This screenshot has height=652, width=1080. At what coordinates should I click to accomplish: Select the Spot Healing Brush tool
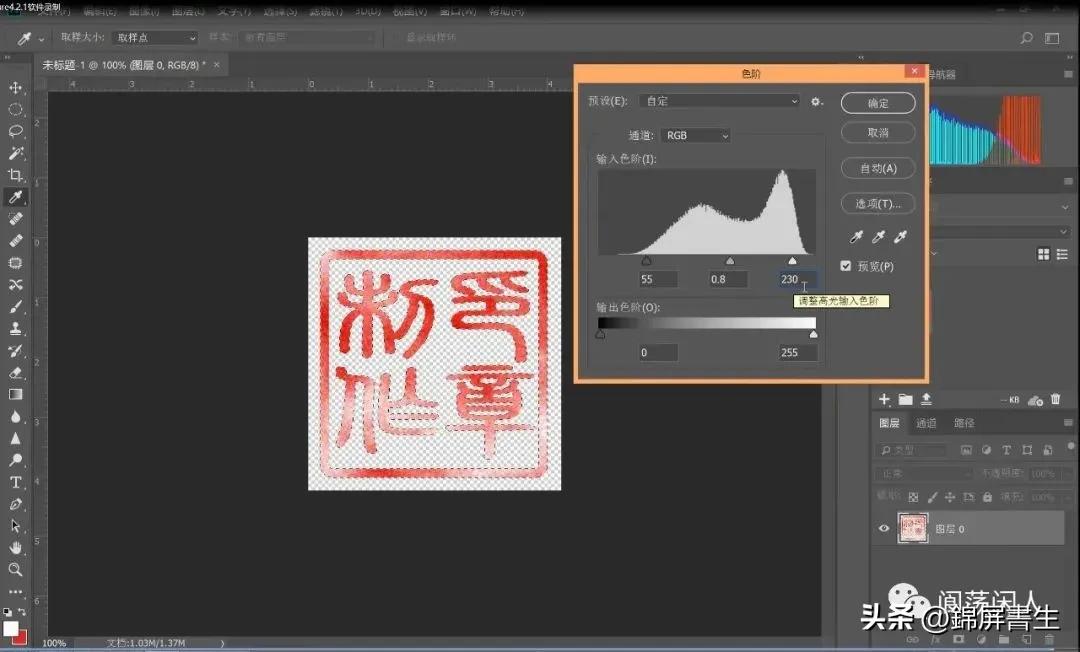[15, 219]
